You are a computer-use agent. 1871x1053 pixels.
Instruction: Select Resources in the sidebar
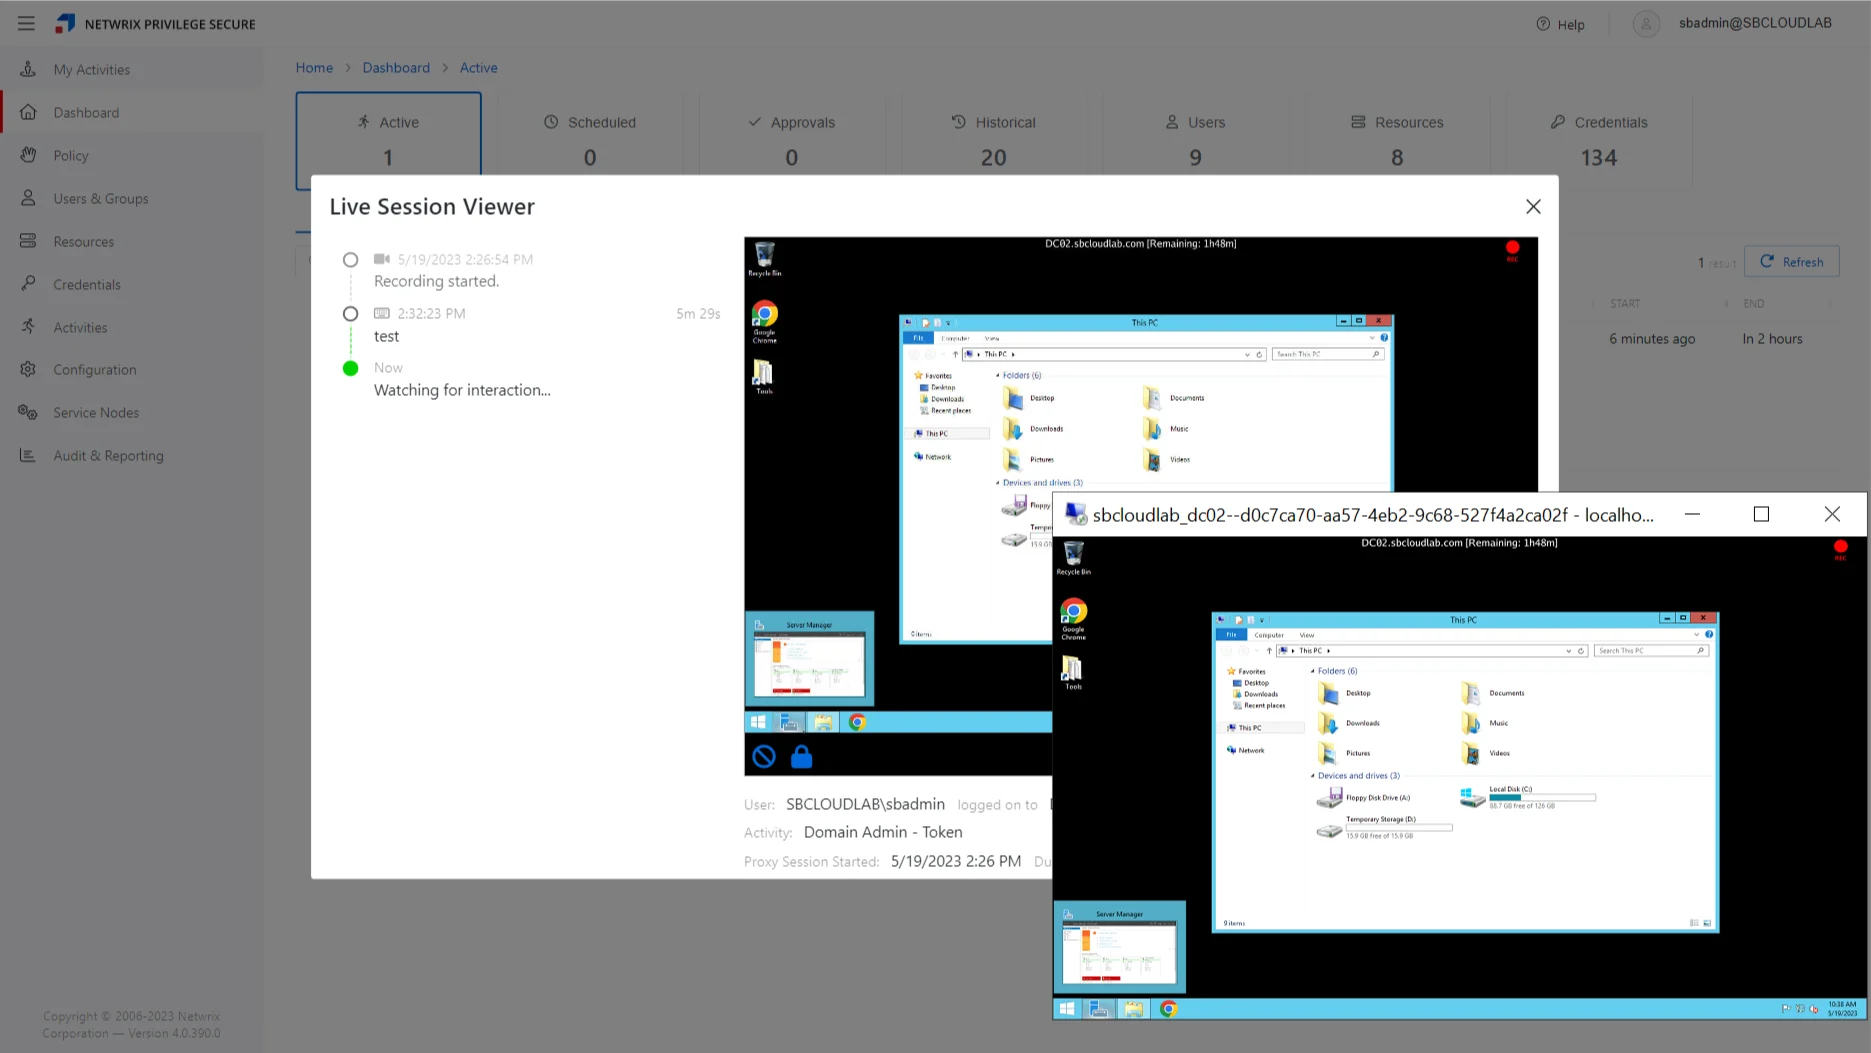pos(83,241)
